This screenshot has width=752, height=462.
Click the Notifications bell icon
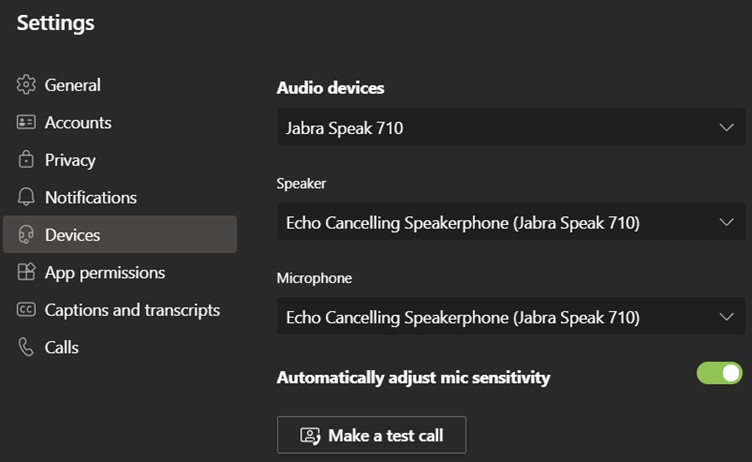(26, 197)
